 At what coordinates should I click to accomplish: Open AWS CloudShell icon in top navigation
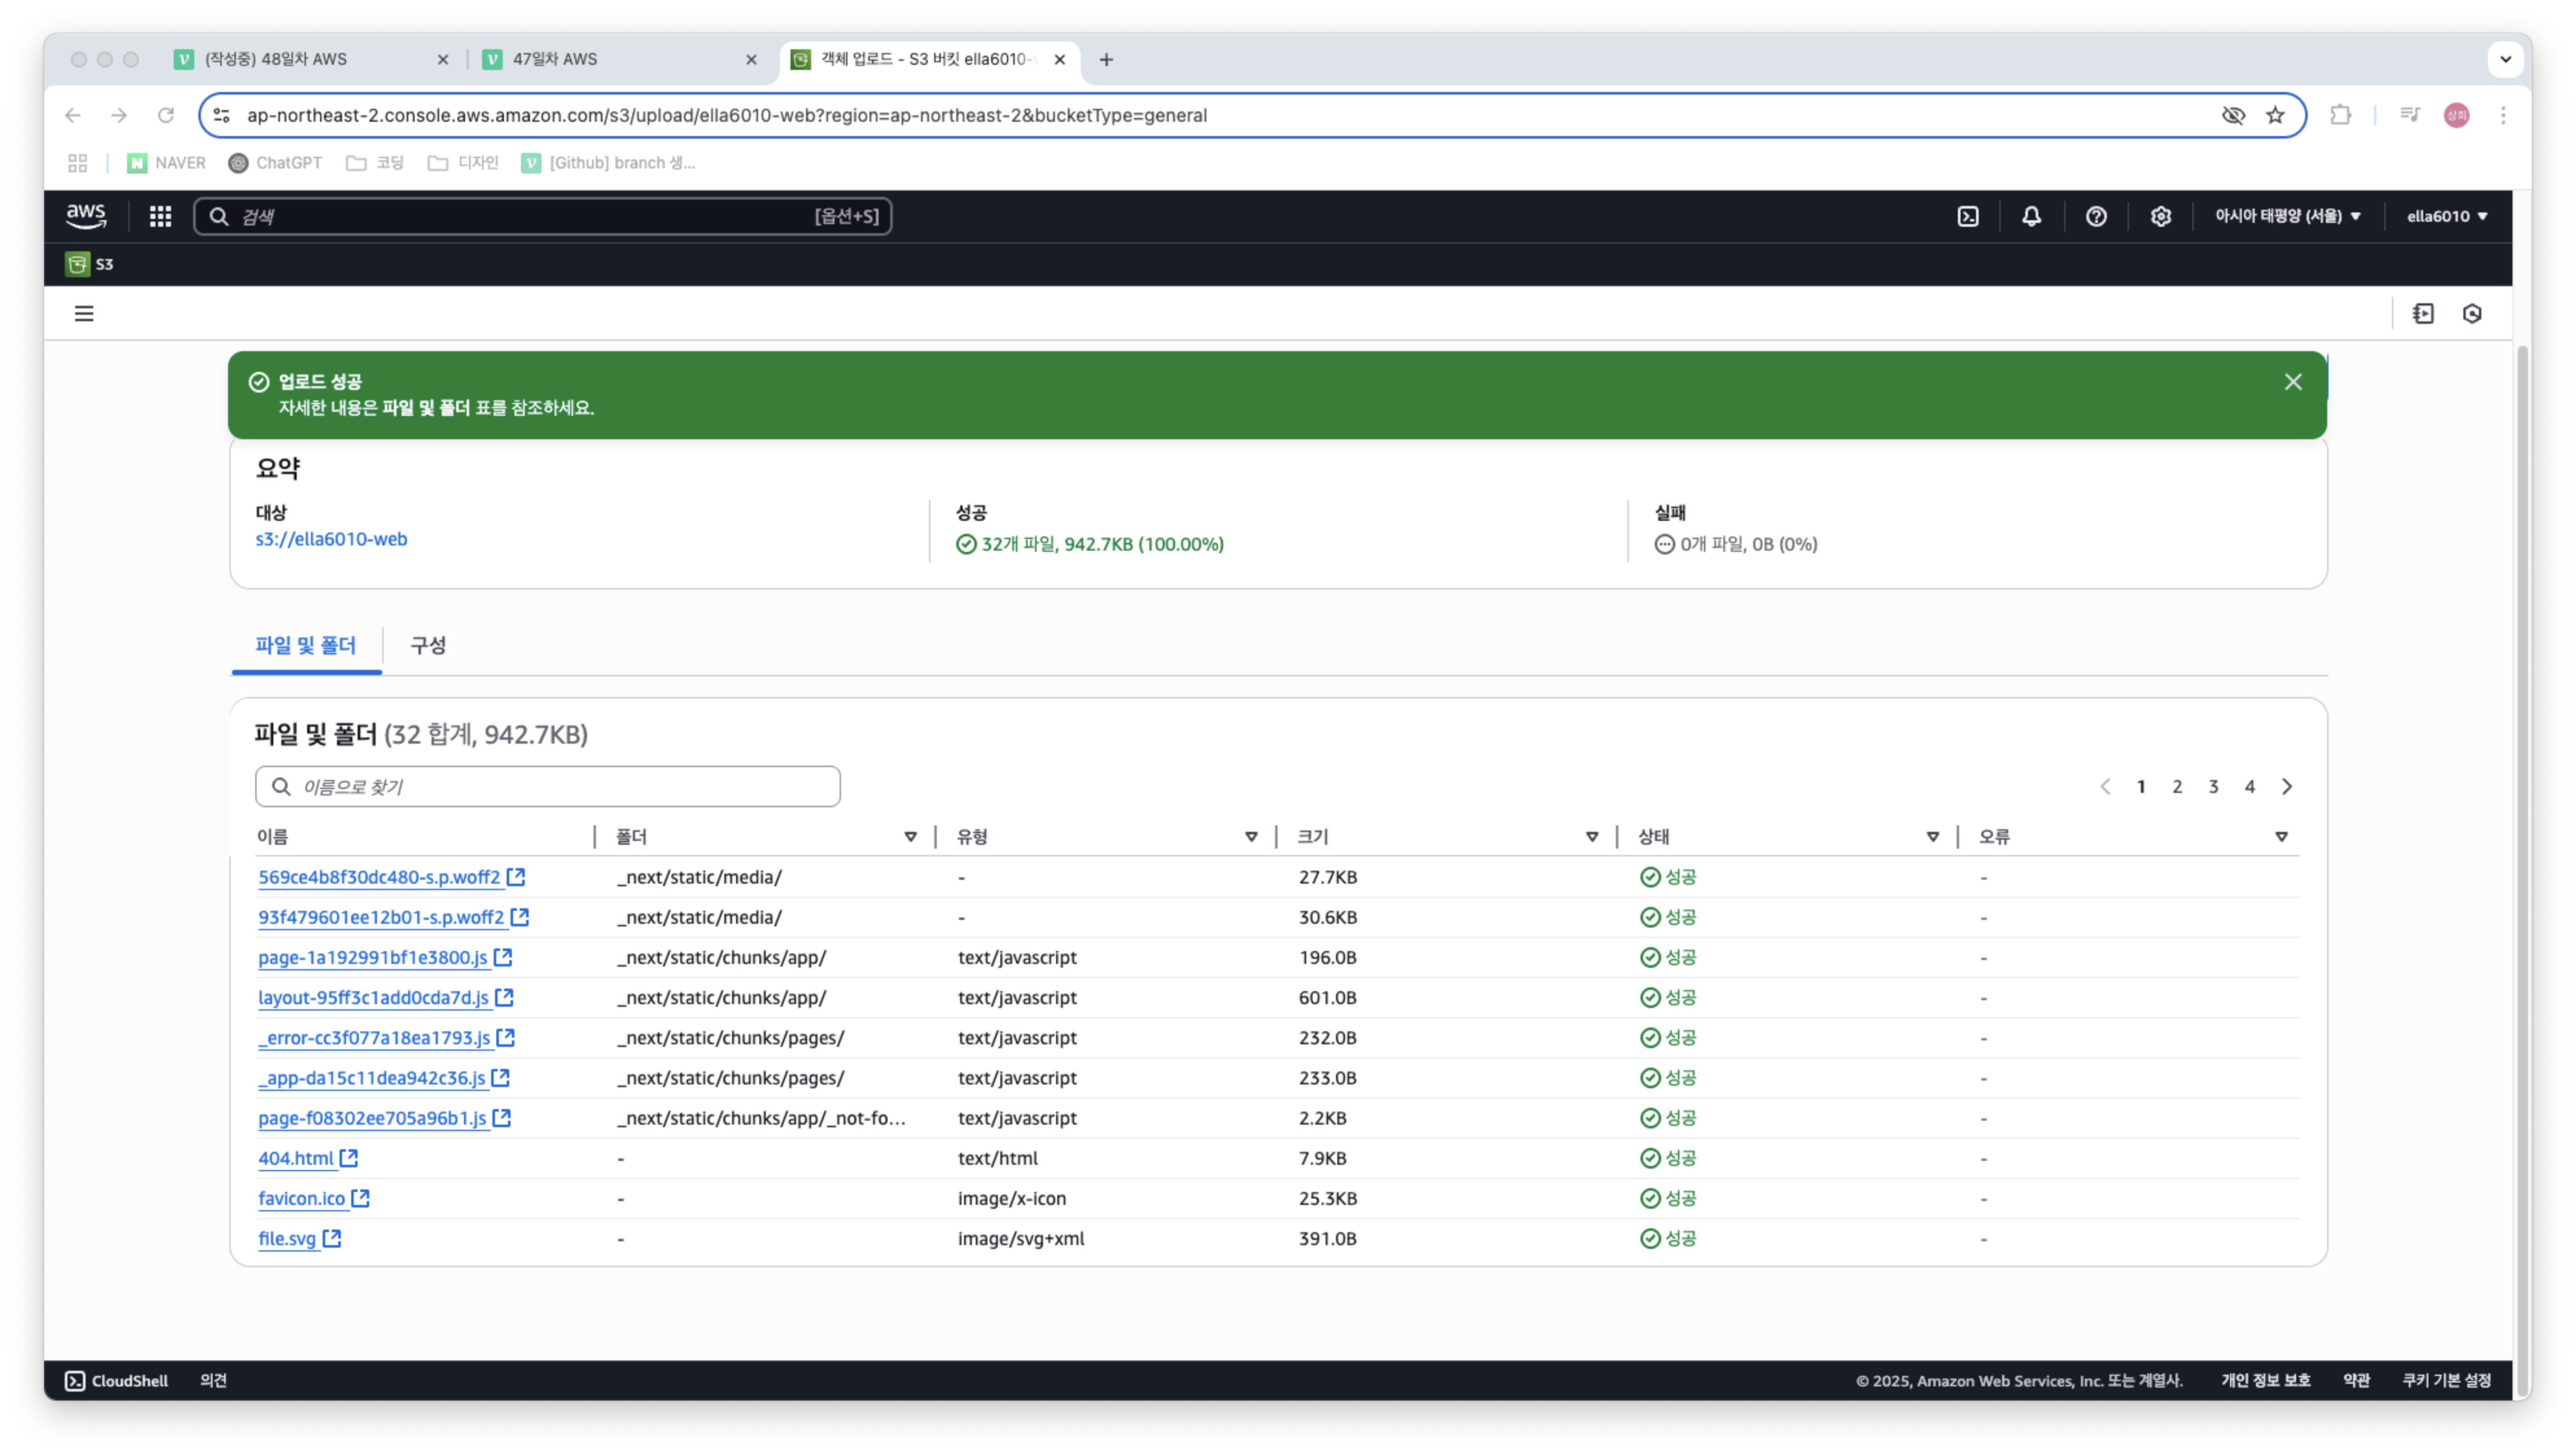1967,216
